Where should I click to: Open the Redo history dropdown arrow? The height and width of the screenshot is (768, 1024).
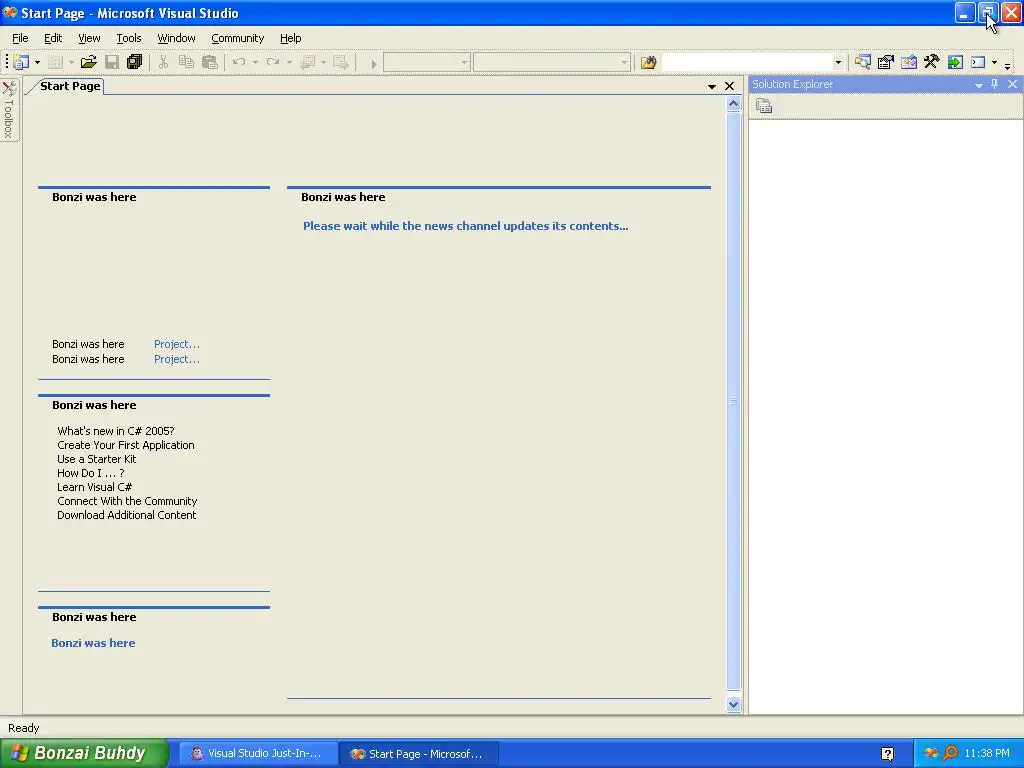[x=289, y=63]
